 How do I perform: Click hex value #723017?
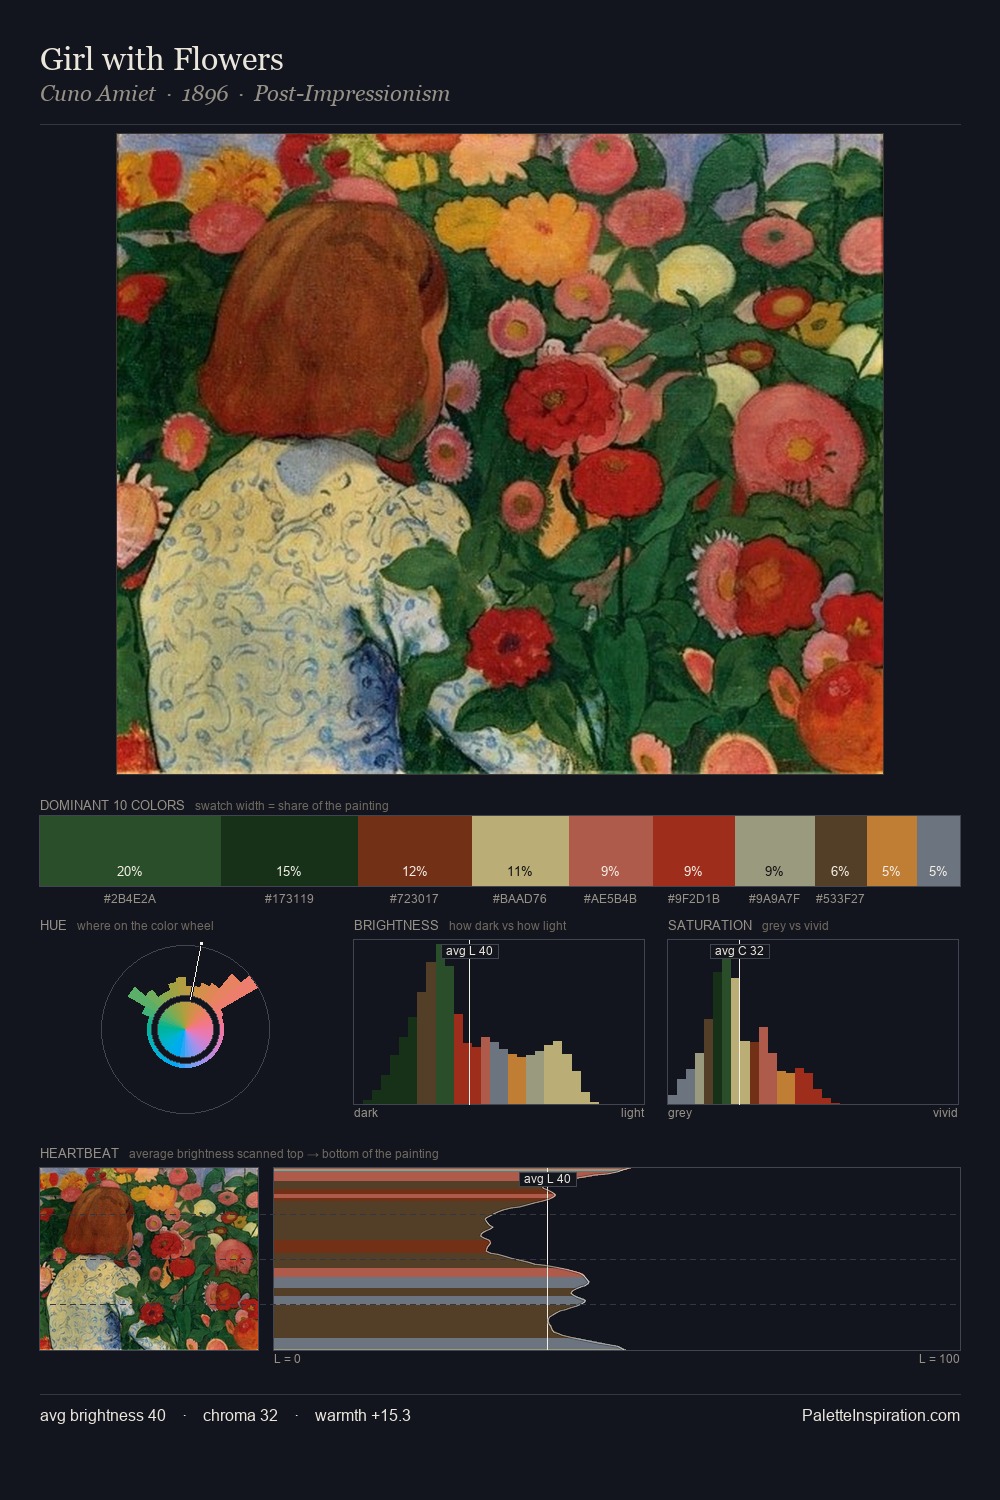pos(415,898)
